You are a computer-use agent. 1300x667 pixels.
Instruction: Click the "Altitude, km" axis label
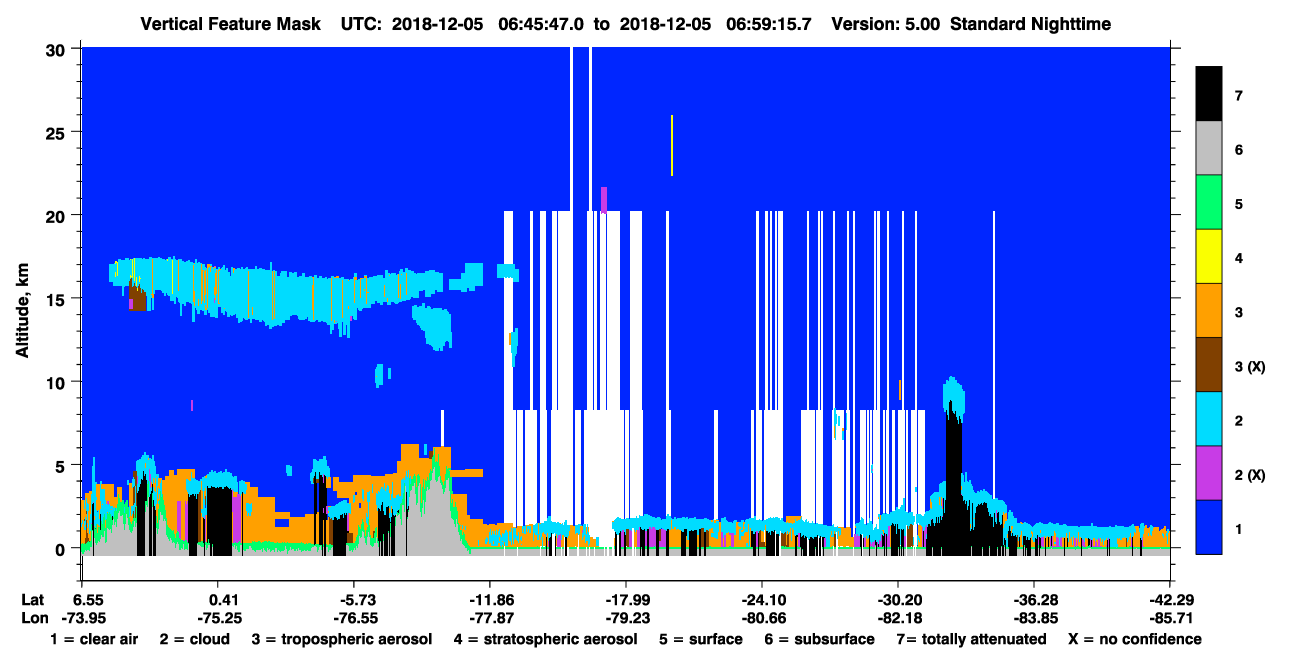tap(22, 312)
